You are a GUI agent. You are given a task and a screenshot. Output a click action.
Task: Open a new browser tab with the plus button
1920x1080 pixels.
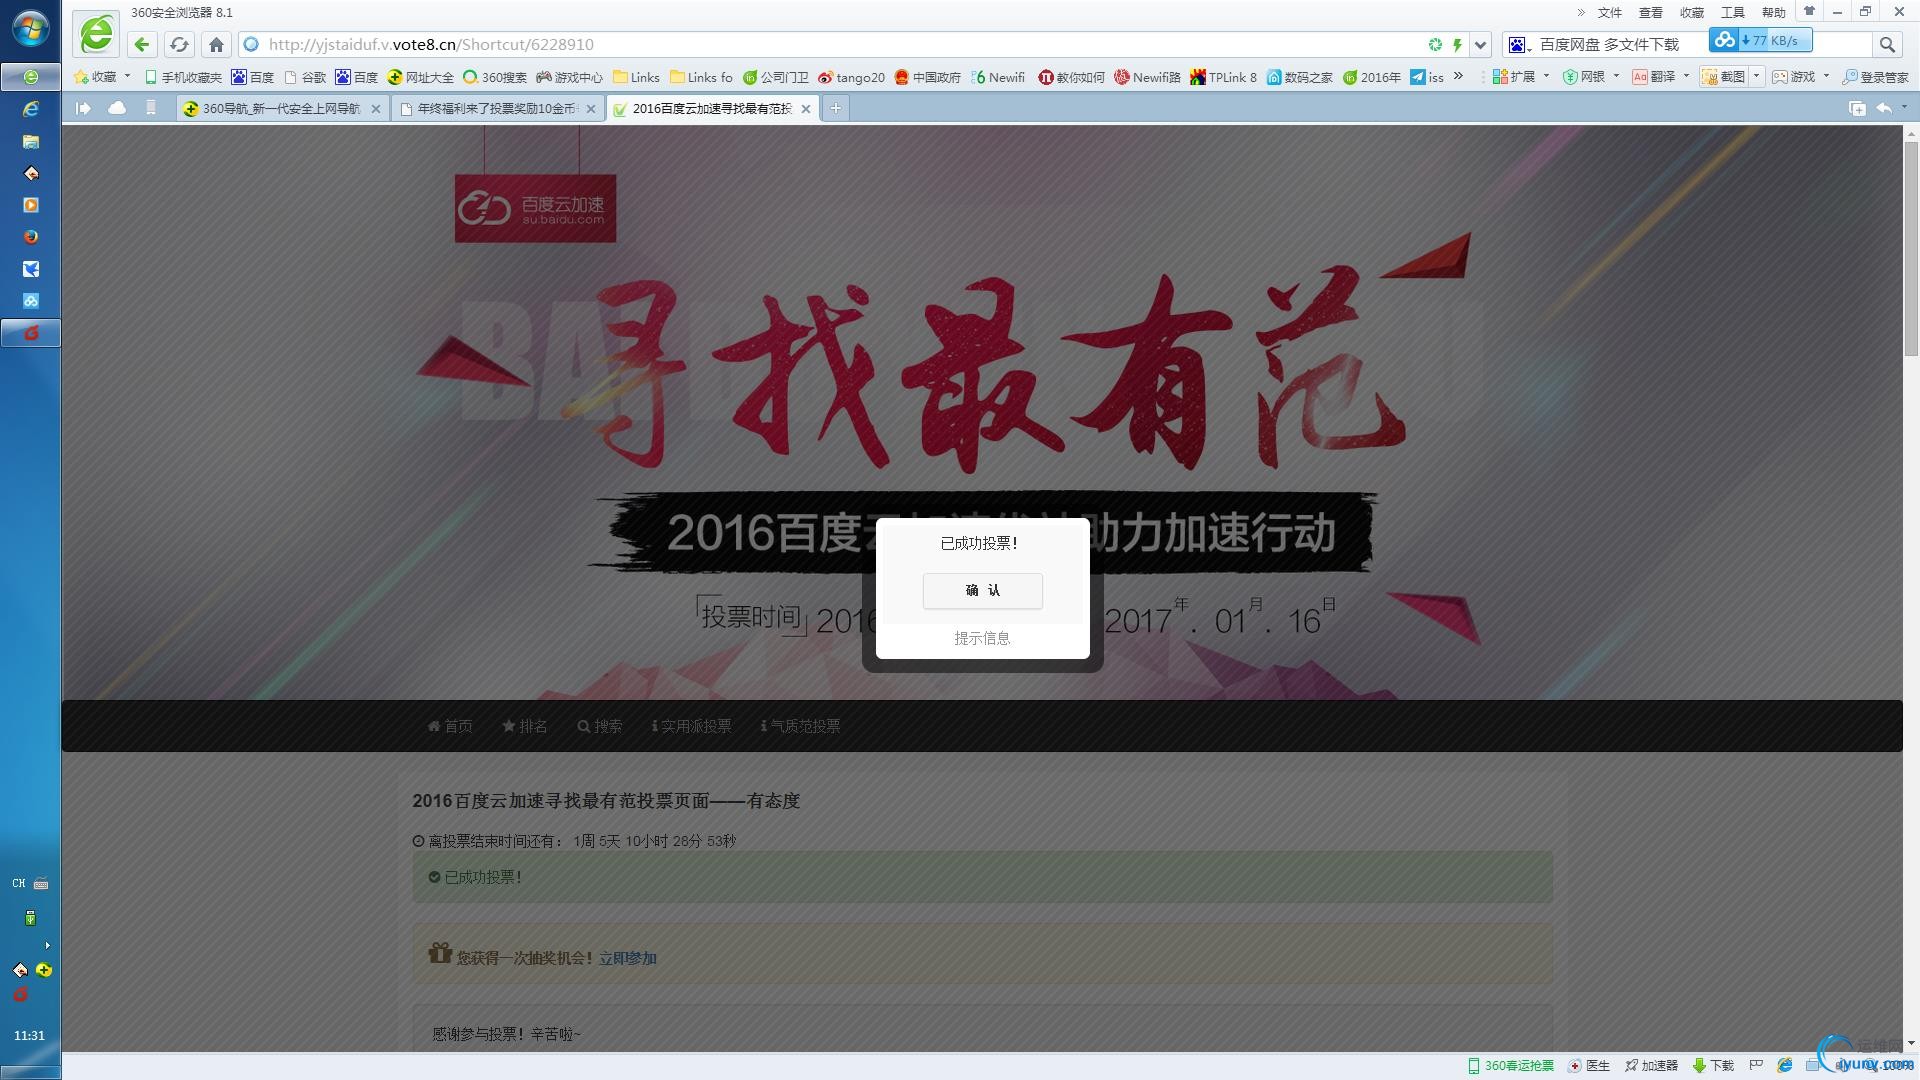[836, 108]
